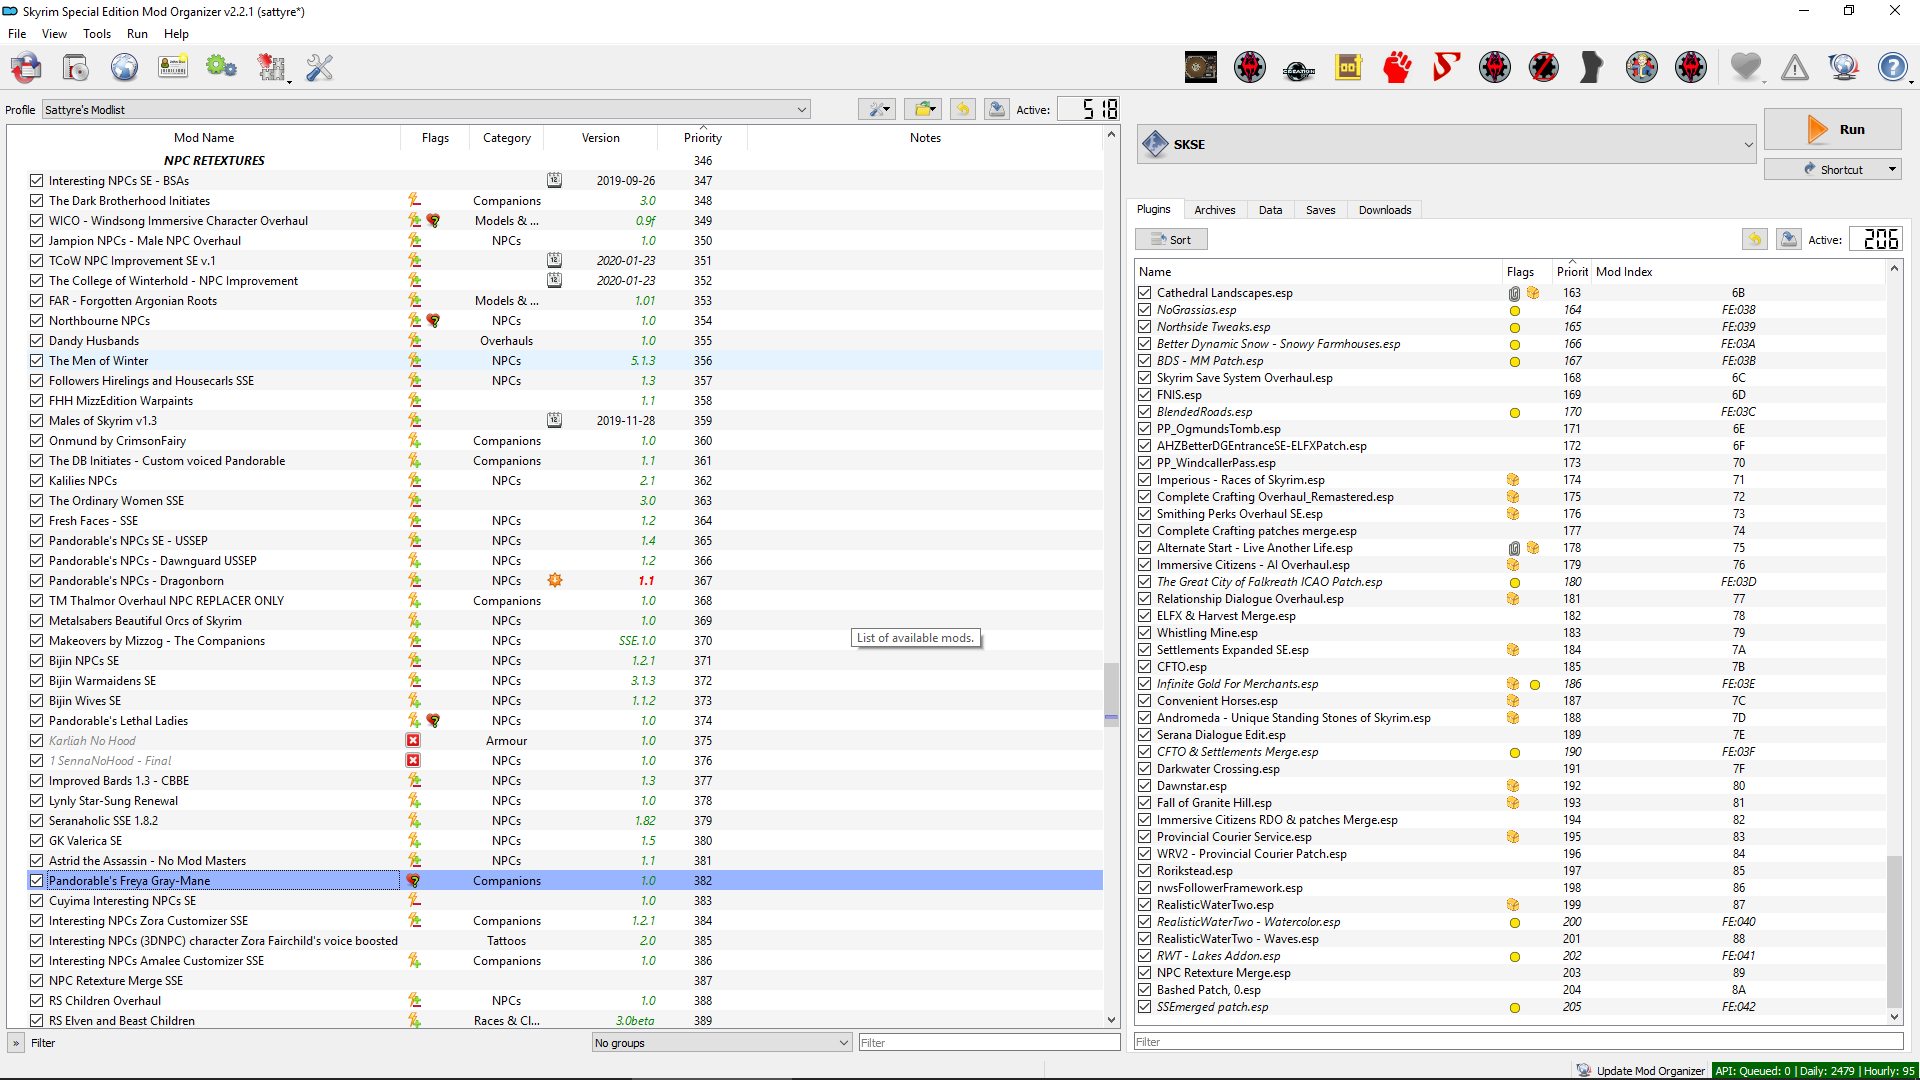Expand the Sattyre's Modlist profile dropdown
Screen dimensions: 1920x1080
point(801,110)
